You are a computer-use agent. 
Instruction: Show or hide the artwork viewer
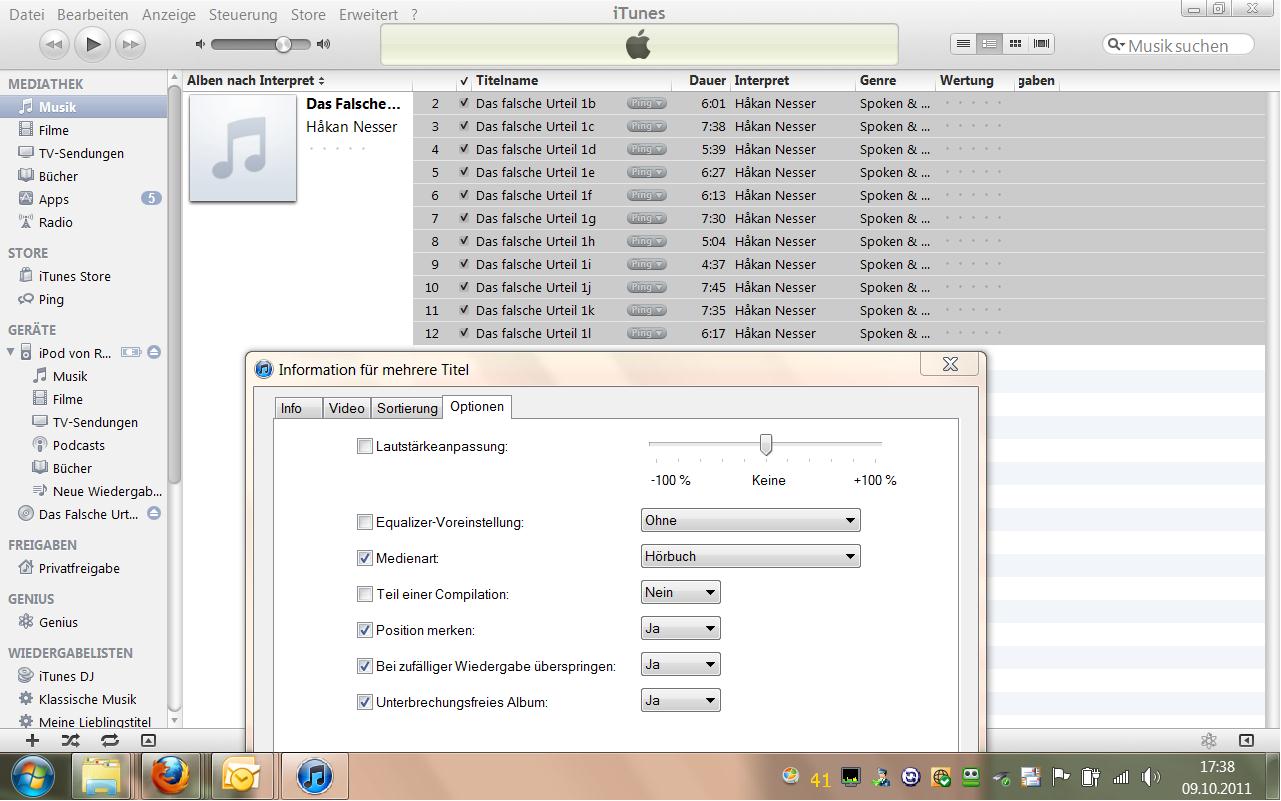(x=148, y=741)
